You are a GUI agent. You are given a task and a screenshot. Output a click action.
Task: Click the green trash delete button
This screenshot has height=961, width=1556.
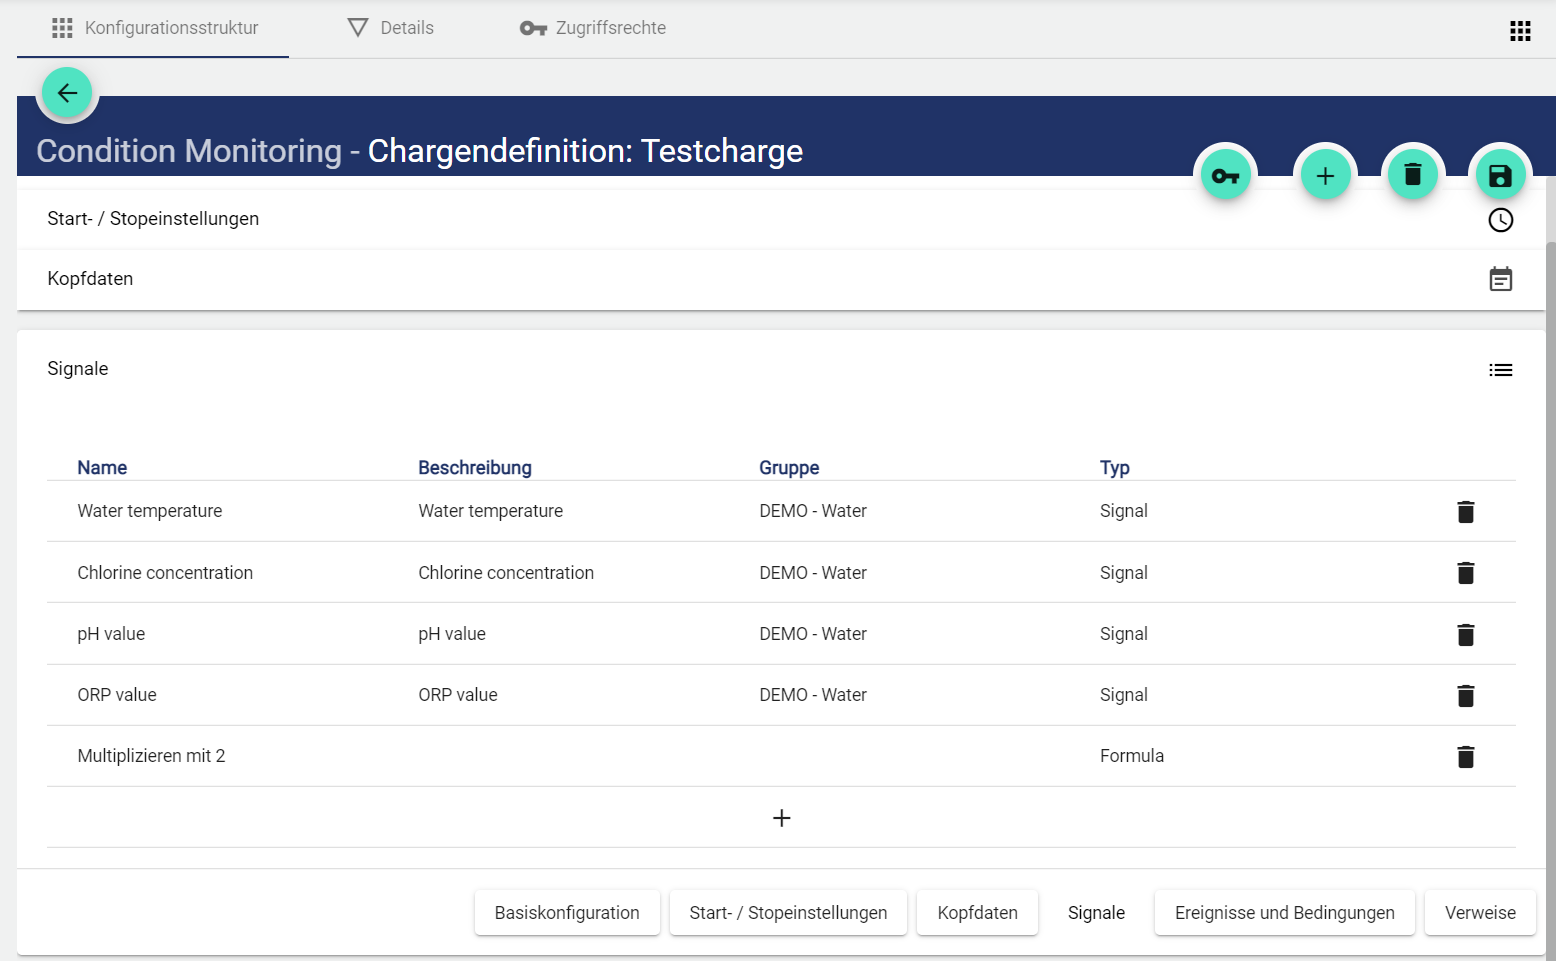coord(1412,175)
